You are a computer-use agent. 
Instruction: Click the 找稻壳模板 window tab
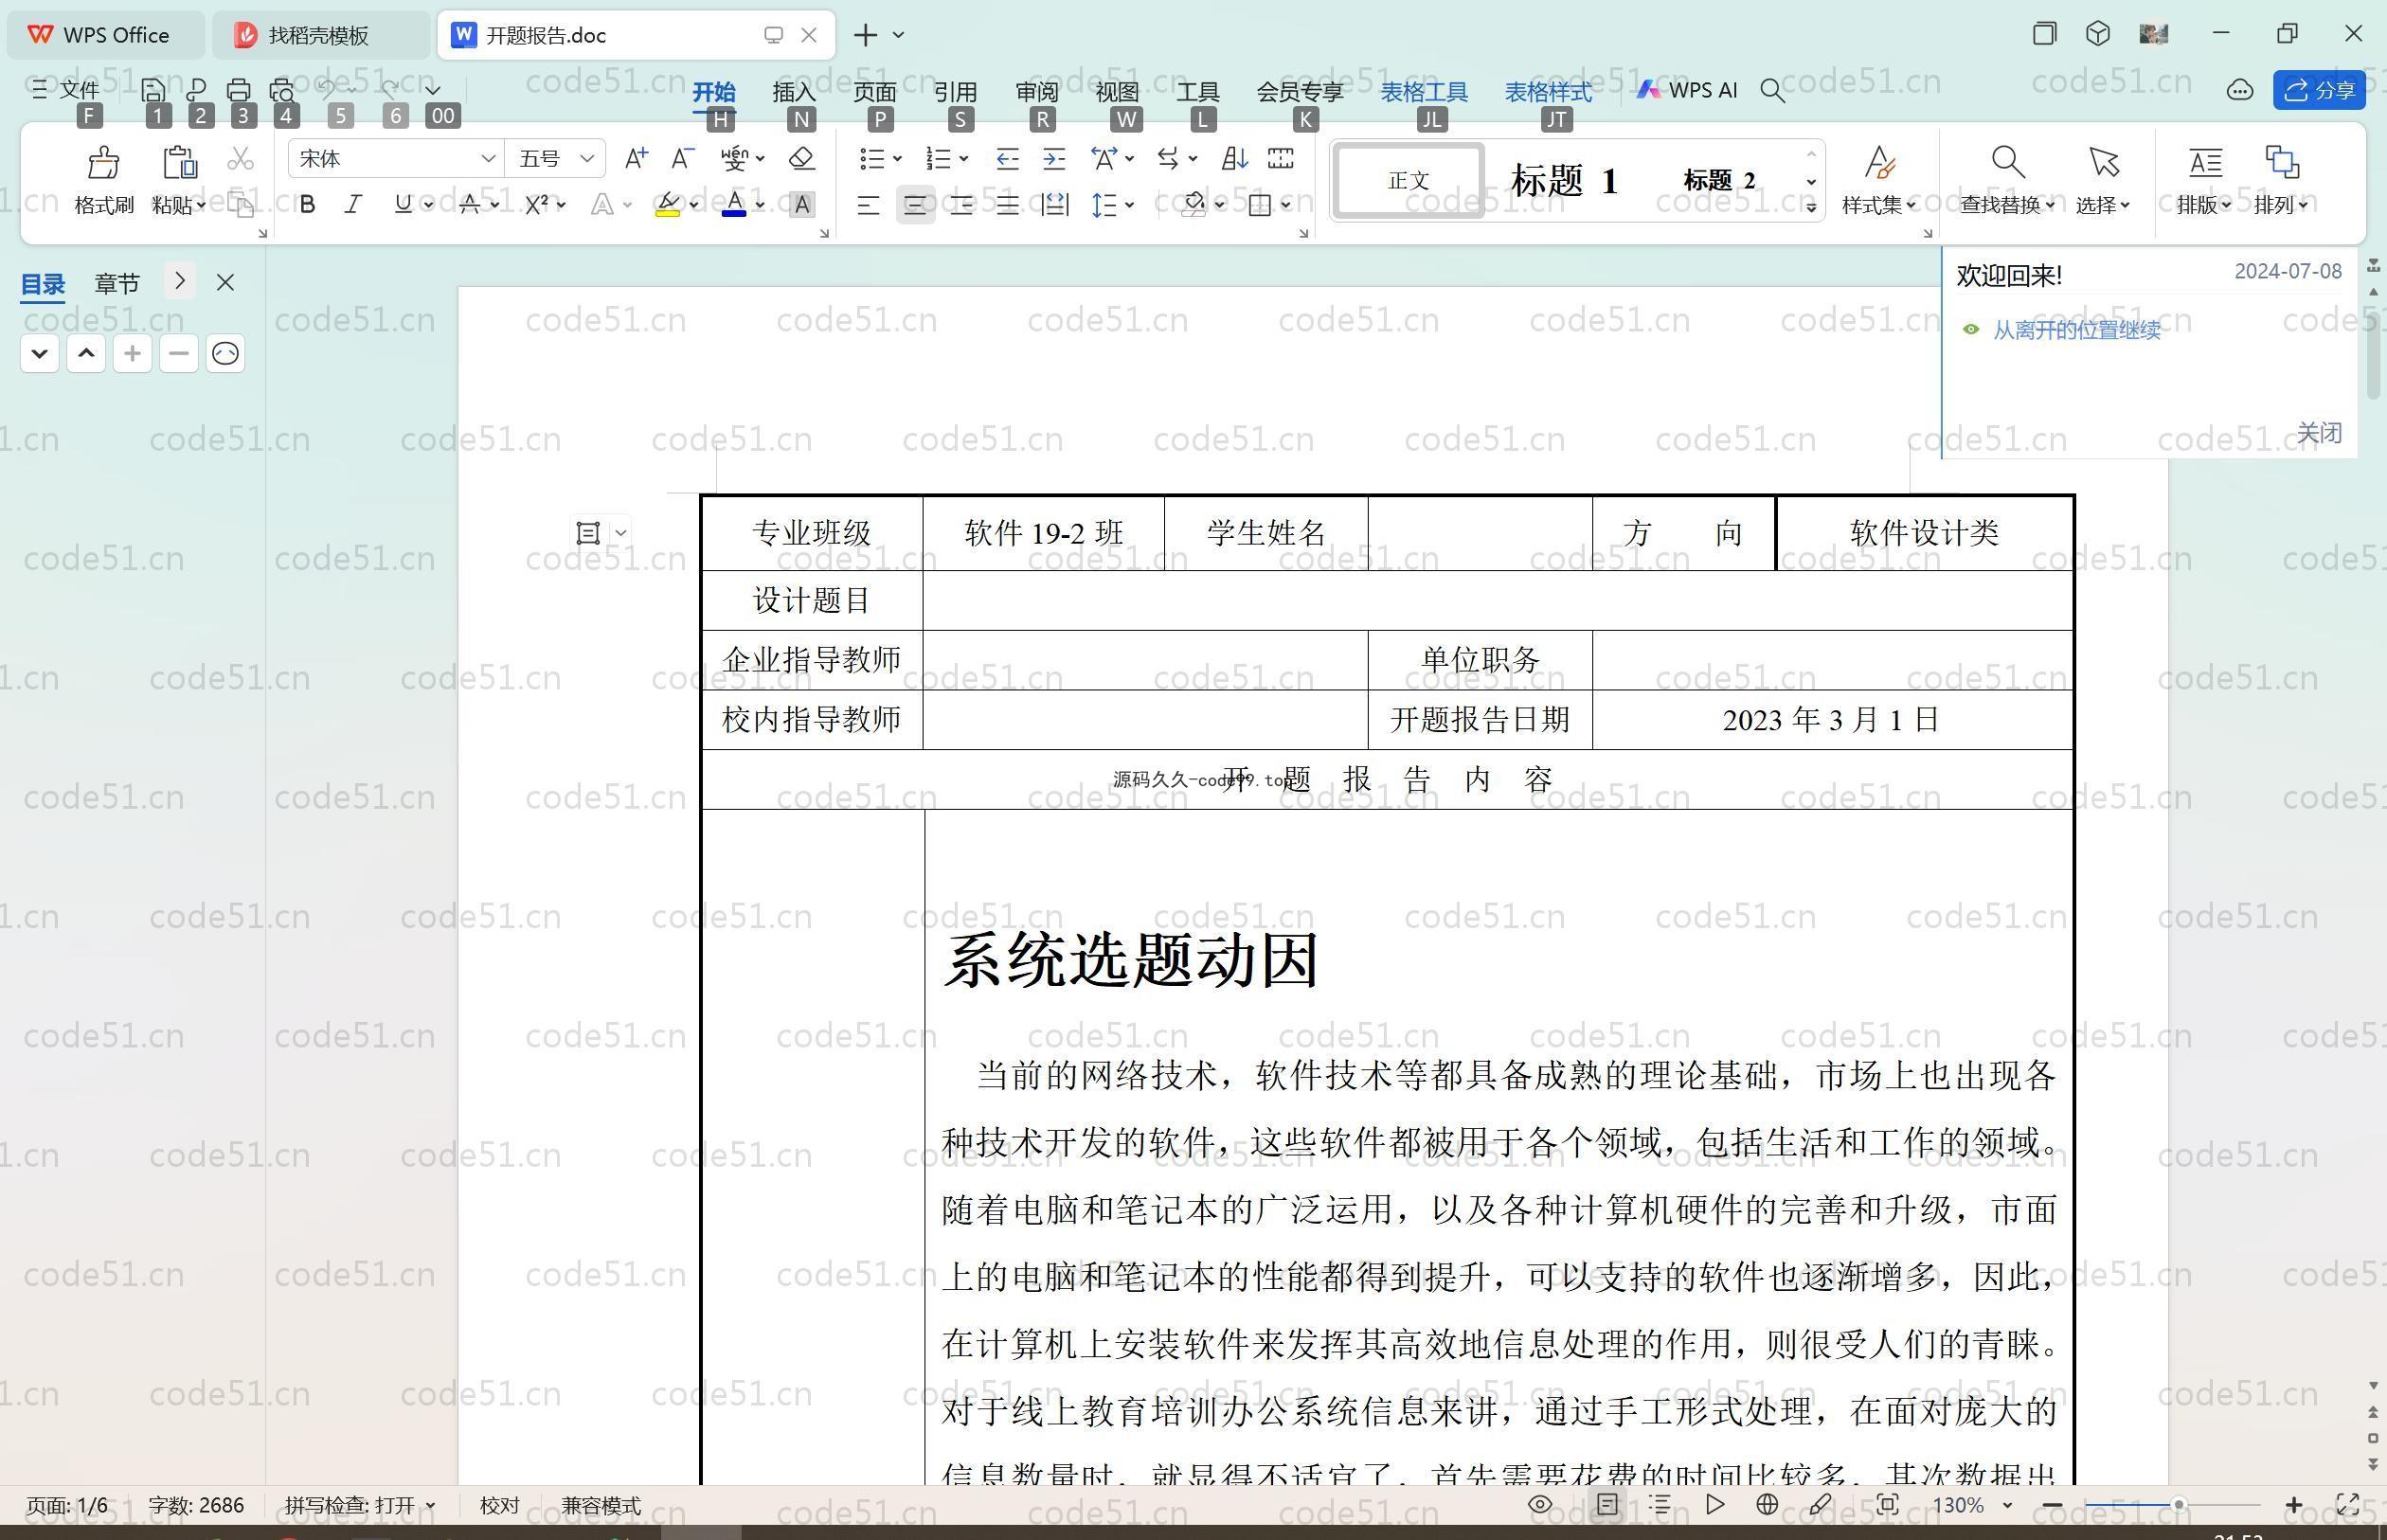pyautogui.click(x=320, y=35)
